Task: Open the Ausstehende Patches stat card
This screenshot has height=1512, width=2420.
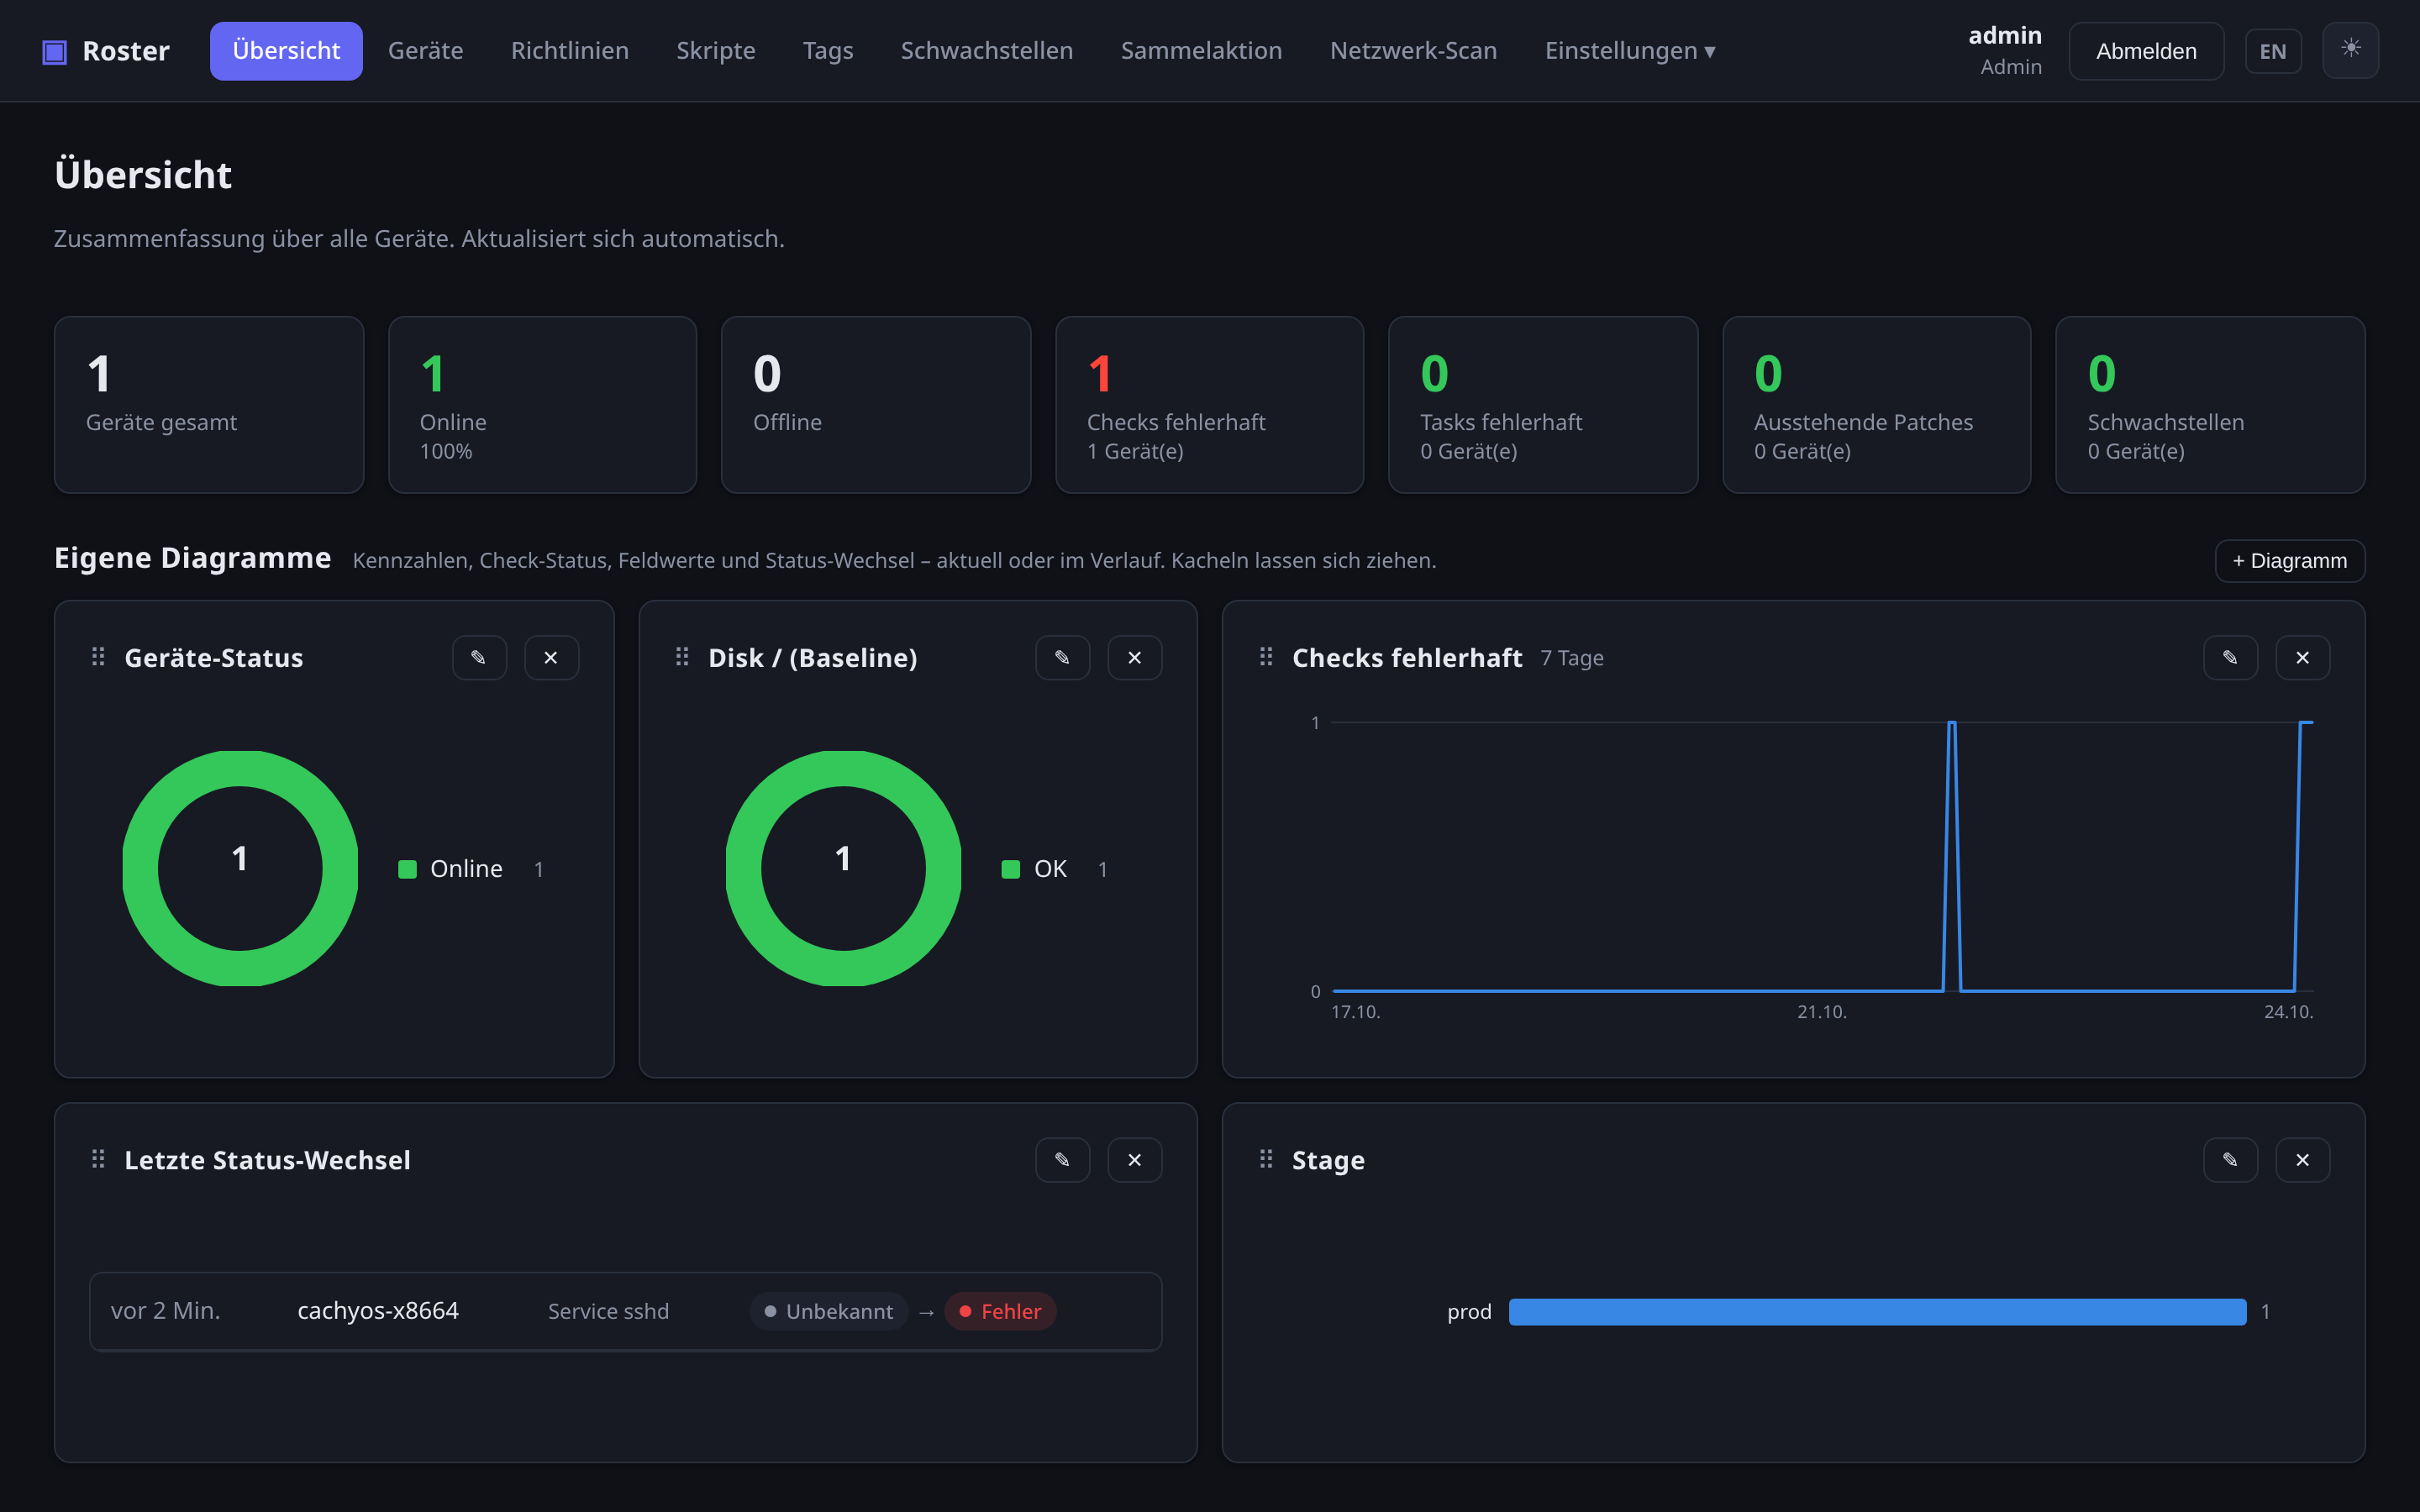Action: [1876, 405]
